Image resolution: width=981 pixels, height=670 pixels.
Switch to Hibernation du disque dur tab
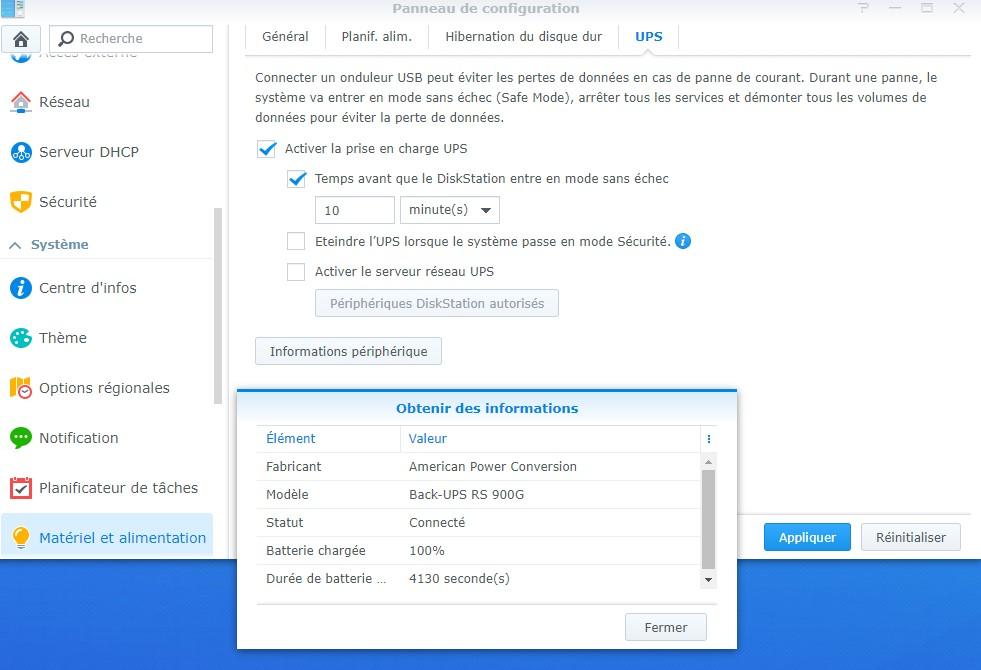click(x=524, y=36)
